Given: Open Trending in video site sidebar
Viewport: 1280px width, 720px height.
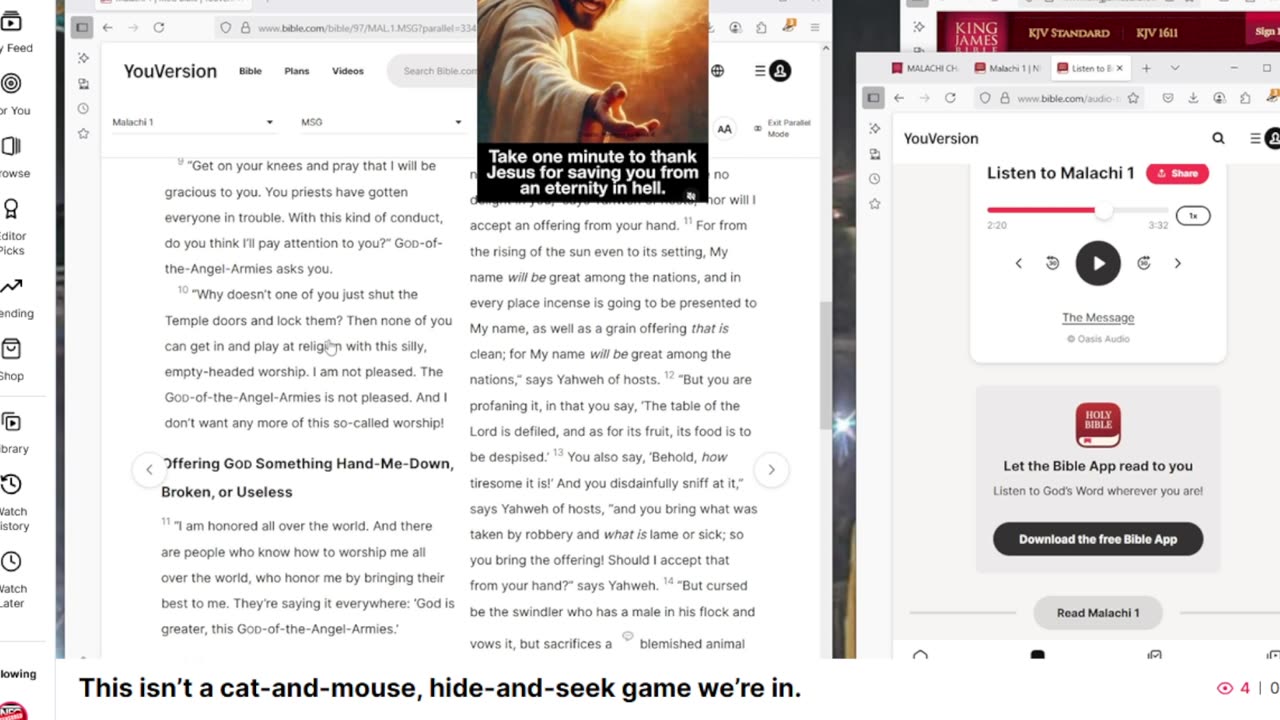Looking at the screenshot, I should pos(14,298).
